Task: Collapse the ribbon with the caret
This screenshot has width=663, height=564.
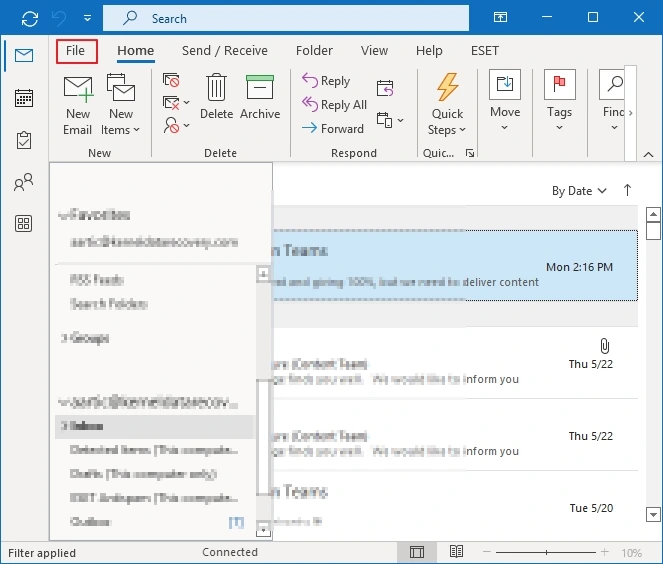Action: (x=648, y=155)
